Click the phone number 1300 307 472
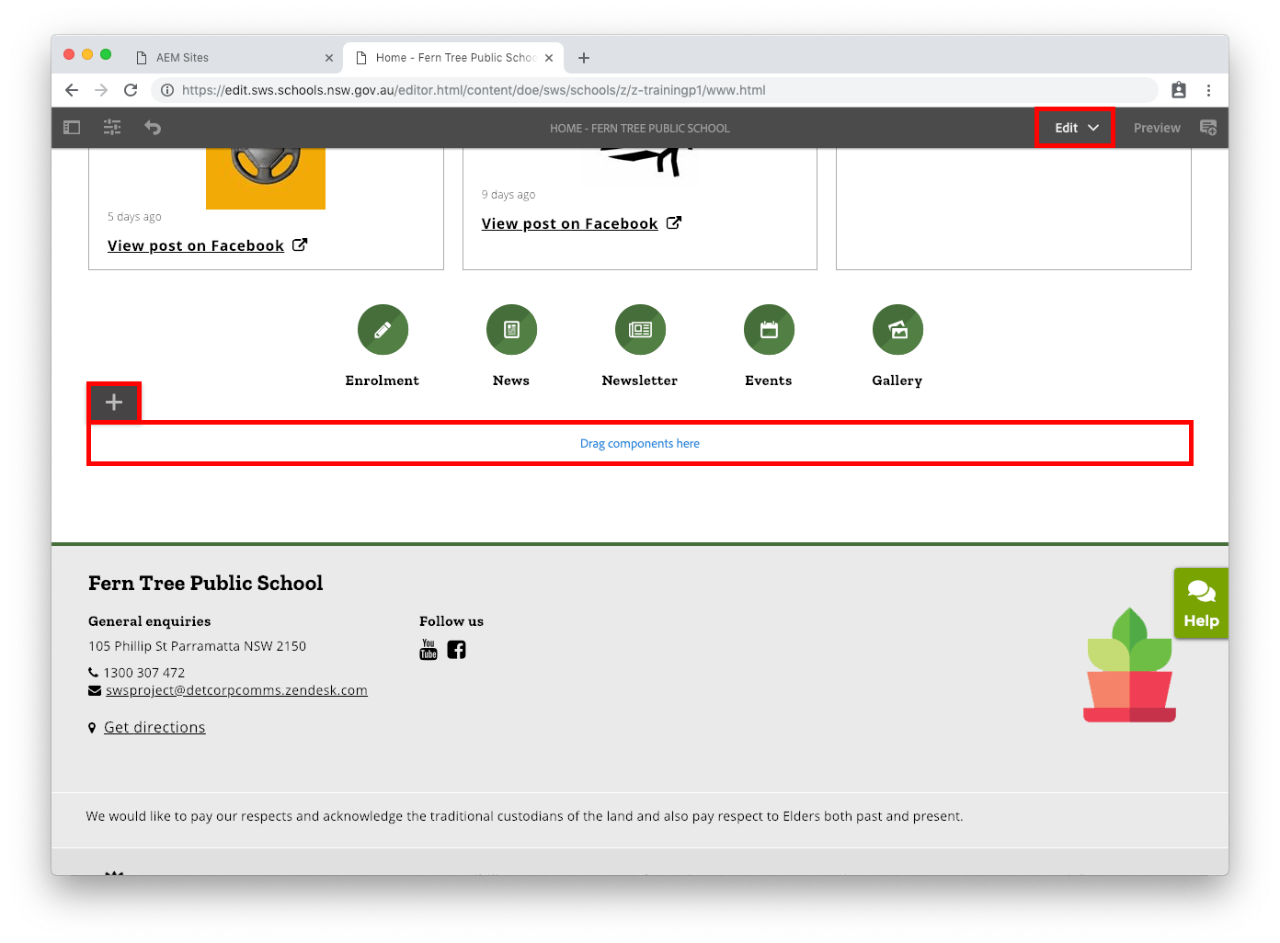This screenshot has height=943, width=1280. (x=144, y=672)
